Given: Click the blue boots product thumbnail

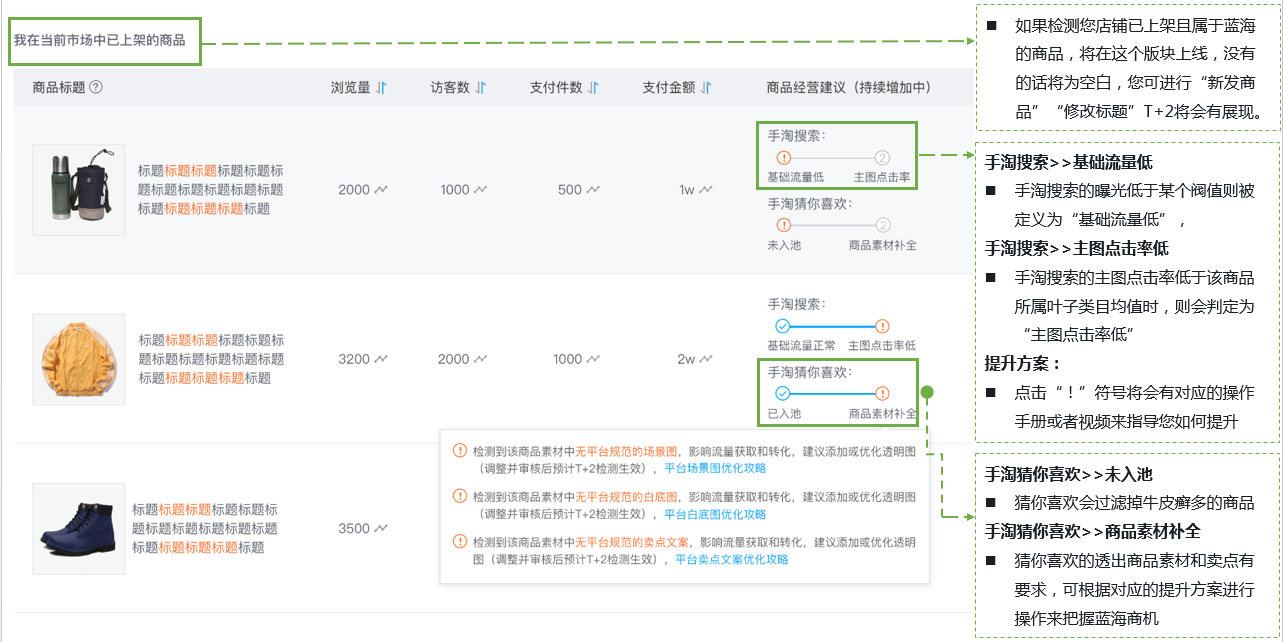Looking at the screenshot, I should click(x=79, y=529).
